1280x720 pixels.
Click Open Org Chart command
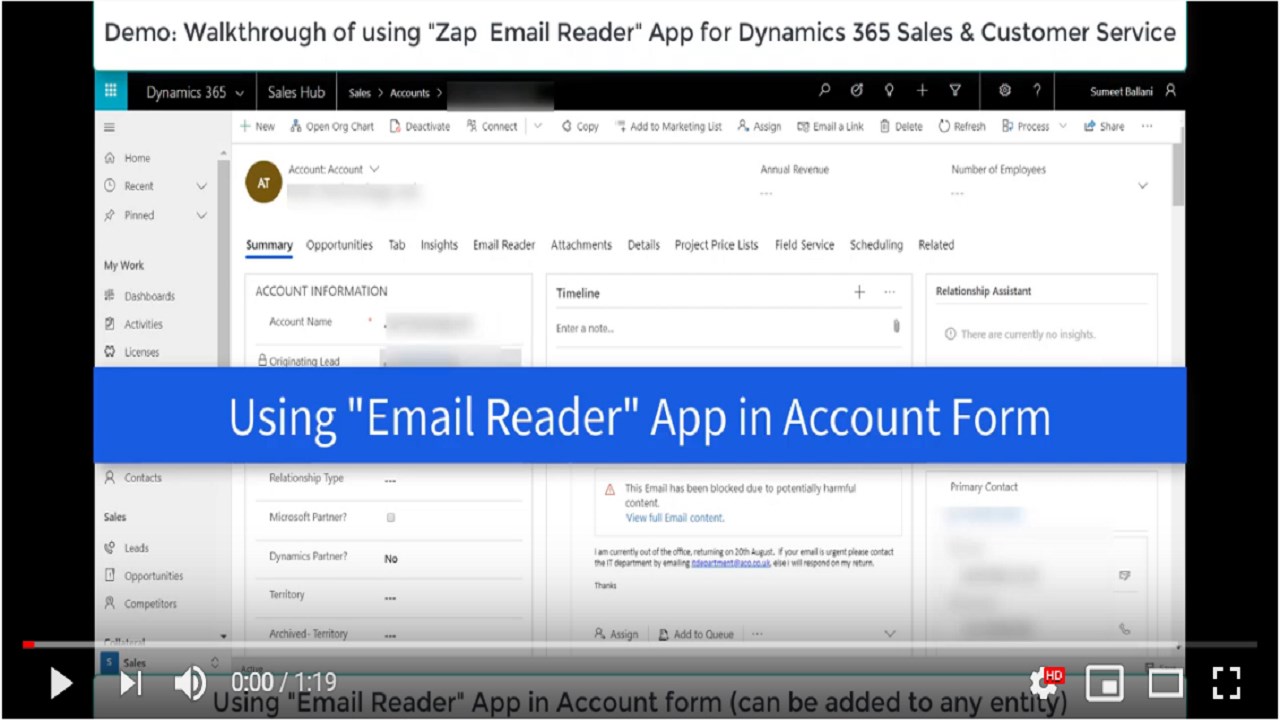click(x=332, y=127)
